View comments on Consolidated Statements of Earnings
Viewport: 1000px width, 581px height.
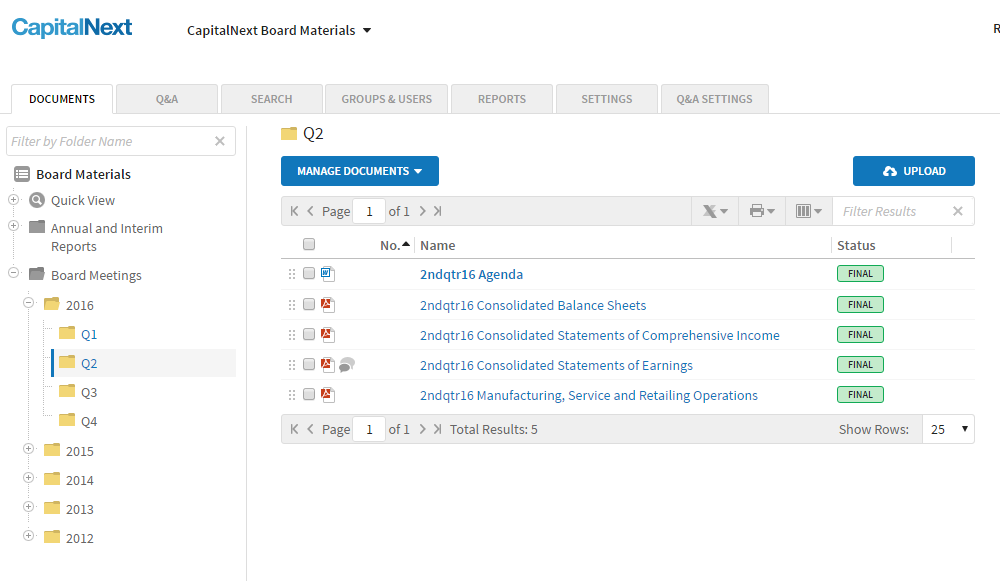point(346,364)
